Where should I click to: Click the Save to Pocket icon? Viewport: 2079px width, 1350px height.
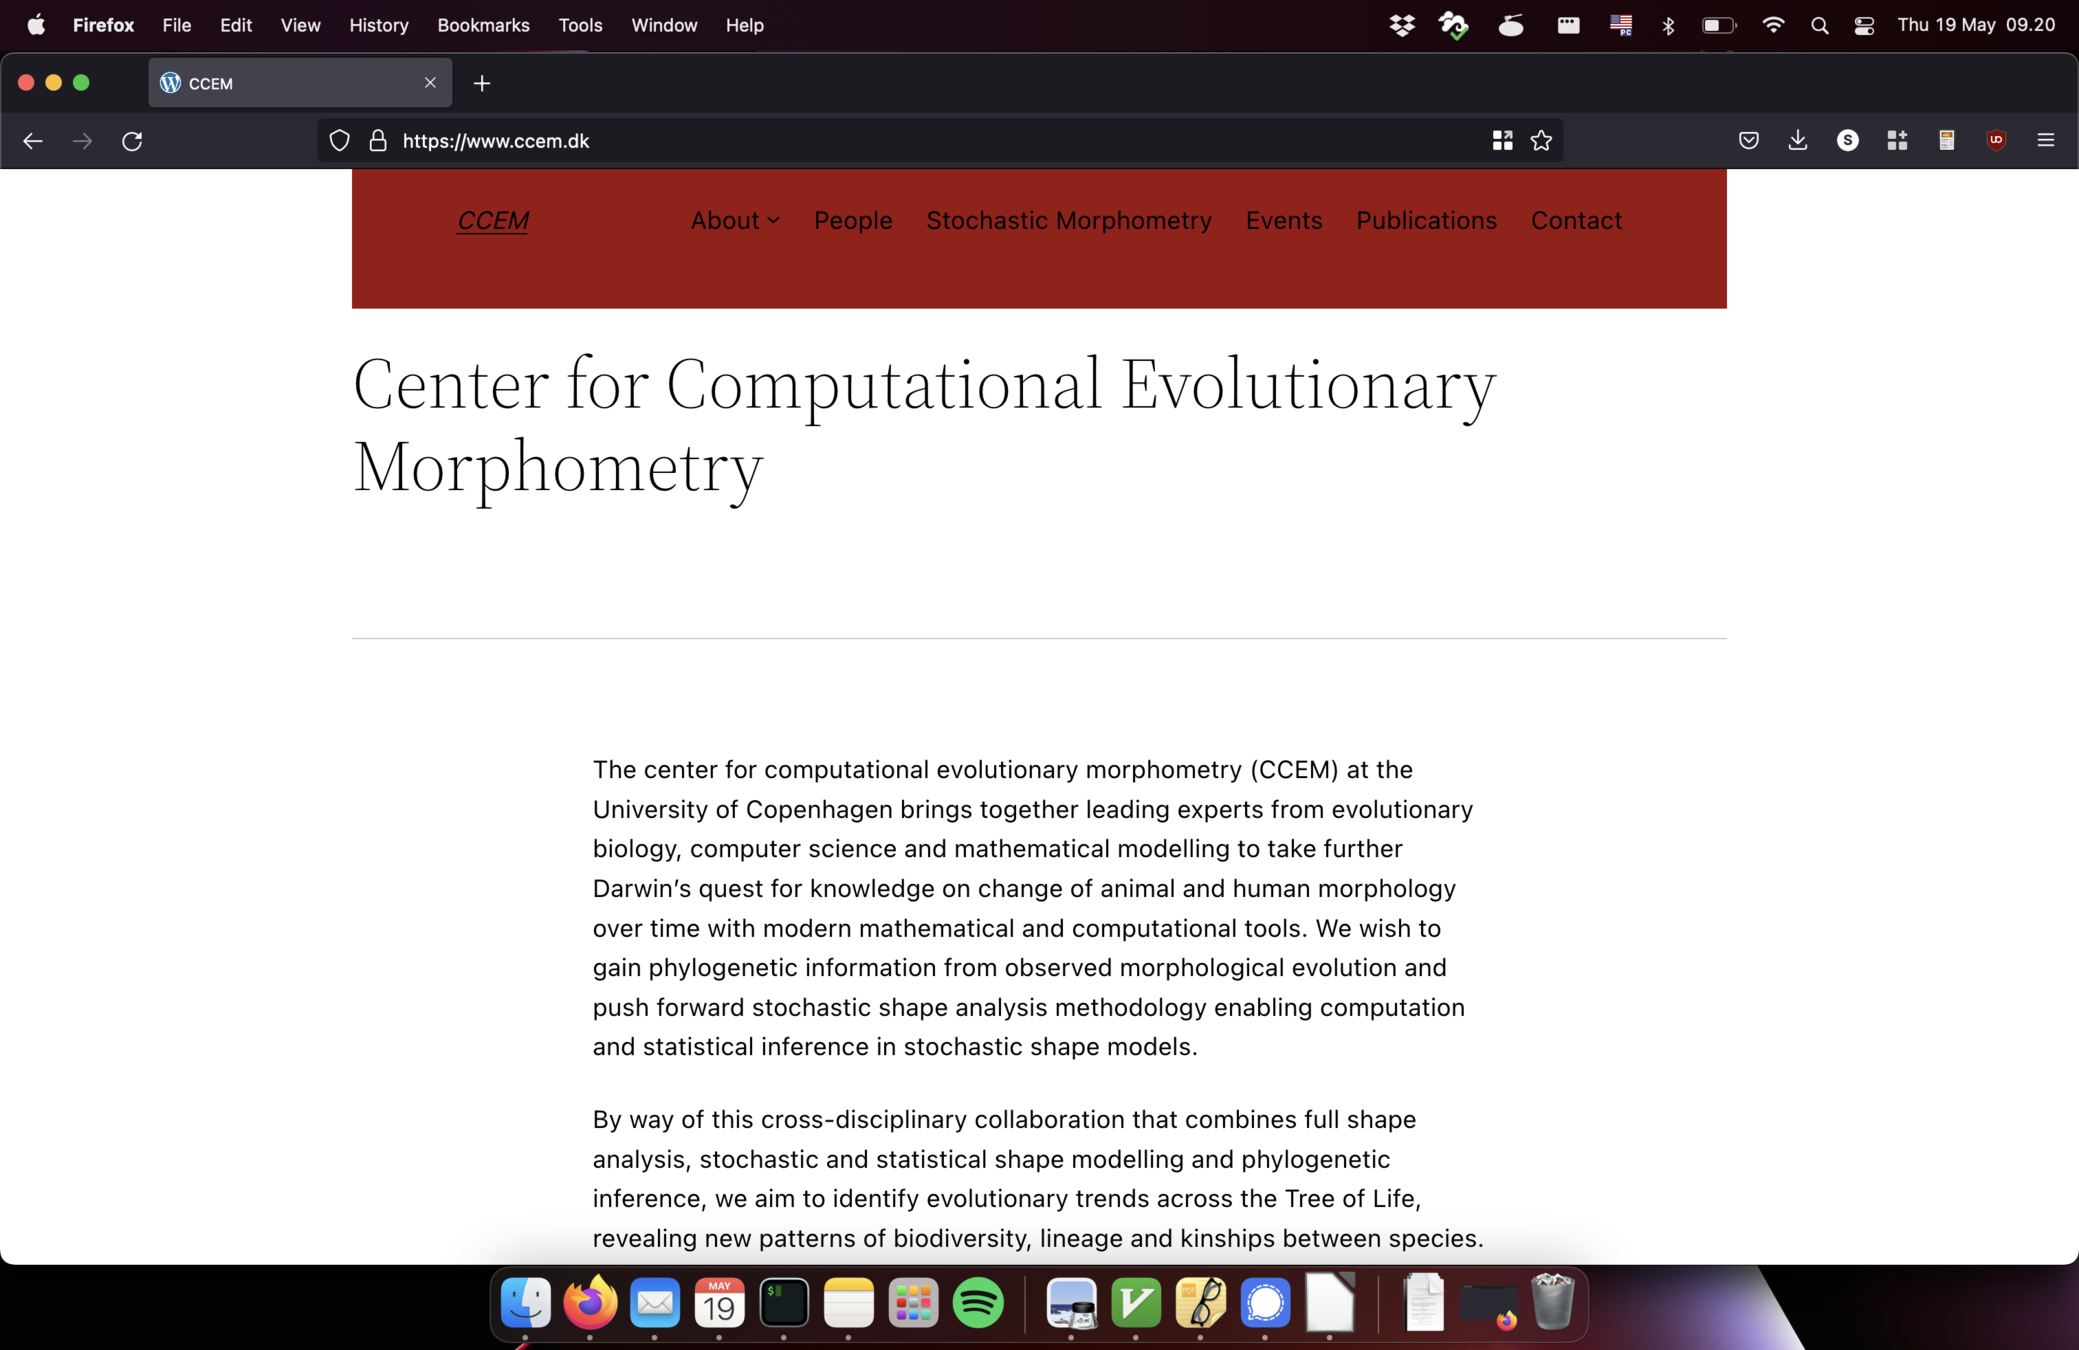tap(1748, 141)
